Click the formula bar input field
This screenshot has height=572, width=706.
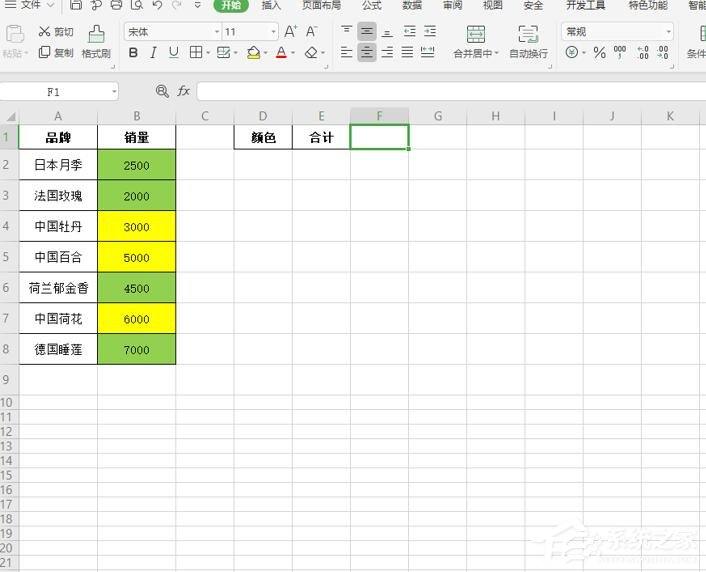[x=451, y=91]
